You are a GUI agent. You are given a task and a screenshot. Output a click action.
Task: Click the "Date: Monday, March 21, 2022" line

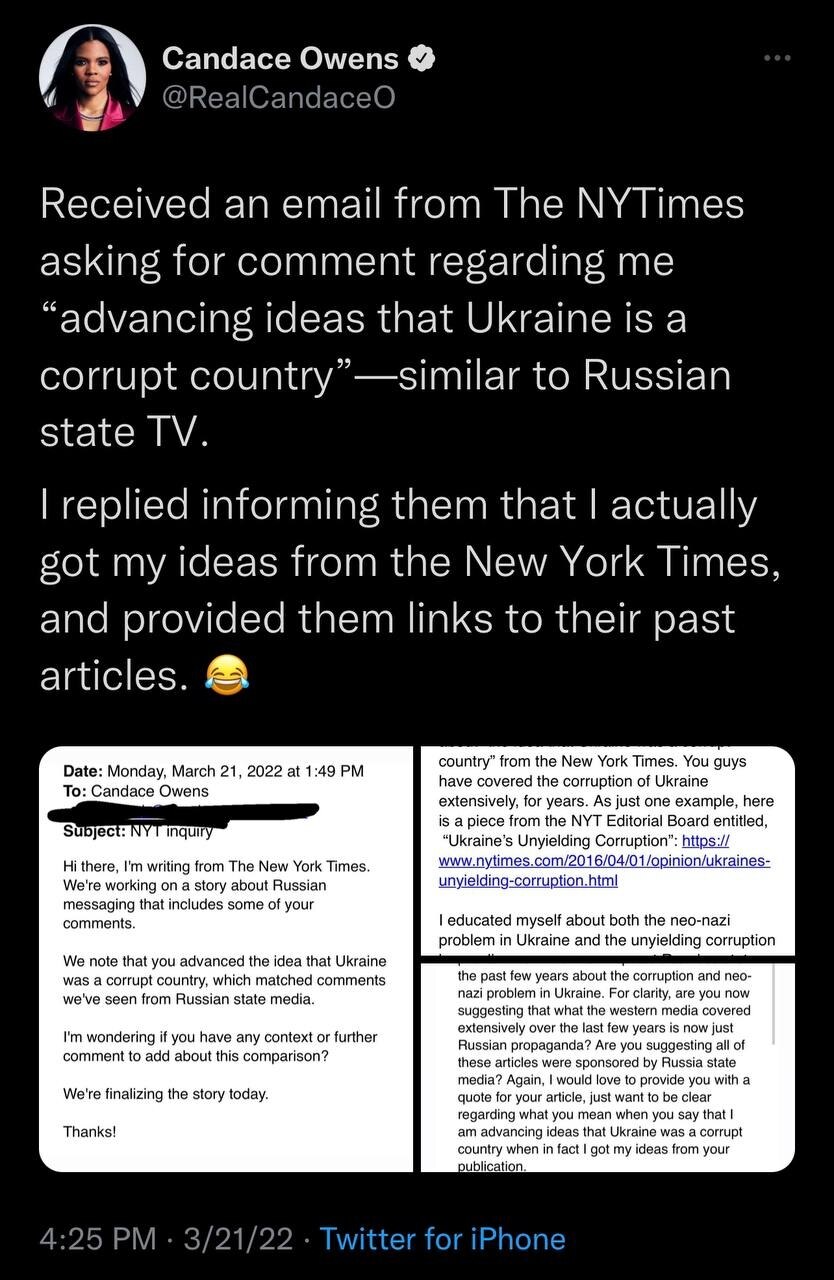click(x=213, y=771)
